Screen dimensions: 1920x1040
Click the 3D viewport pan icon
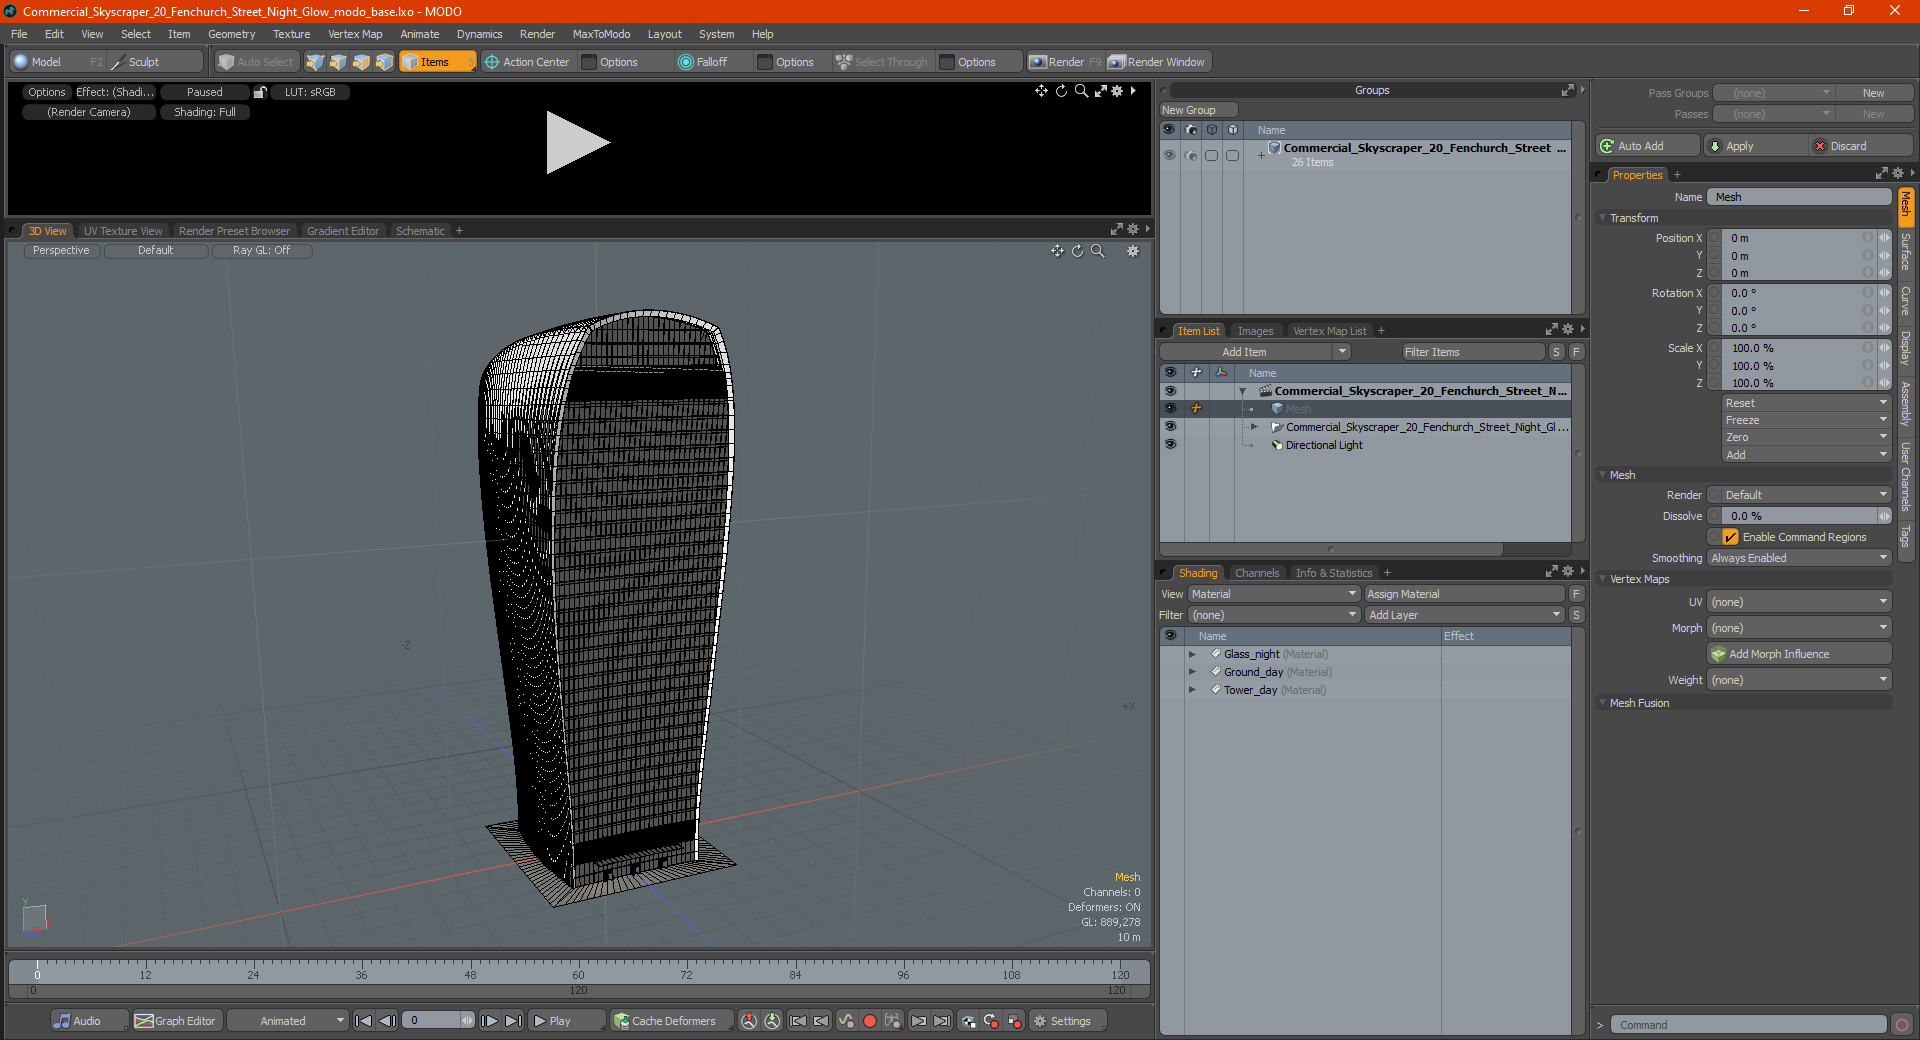pyautogui.click(x=1057, y=251)
